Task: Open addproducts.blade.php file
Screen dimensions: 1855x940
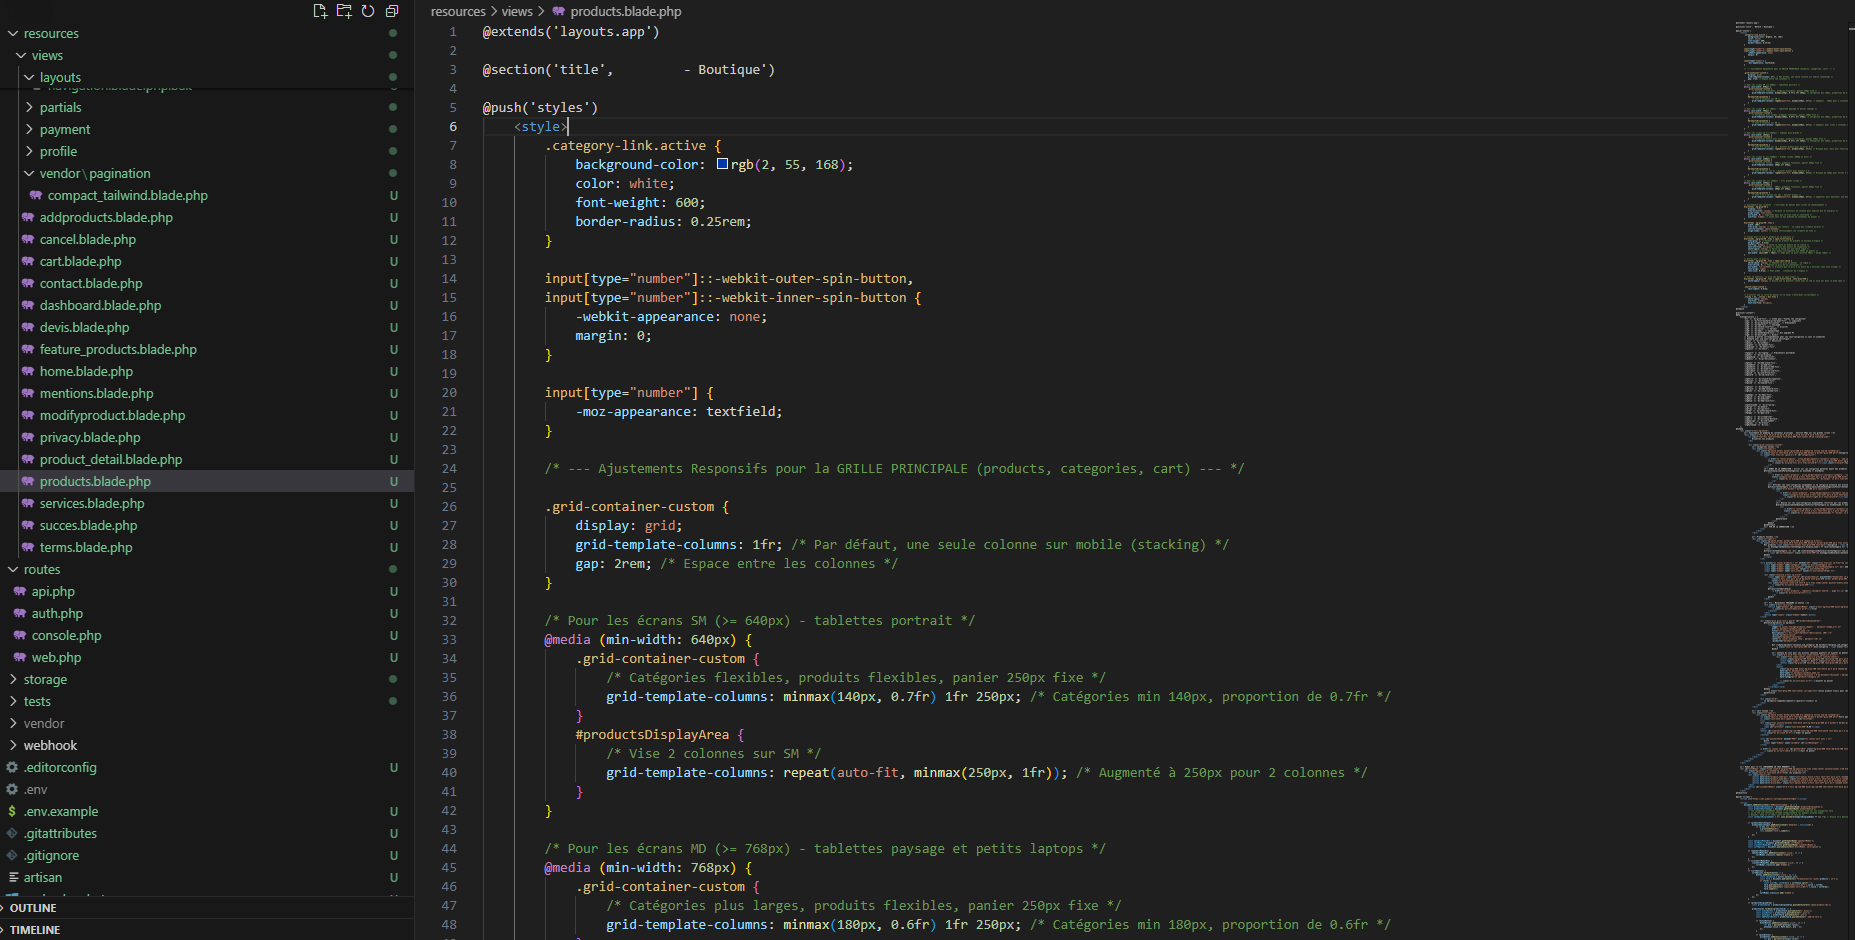Action: [x=206, y=217]
